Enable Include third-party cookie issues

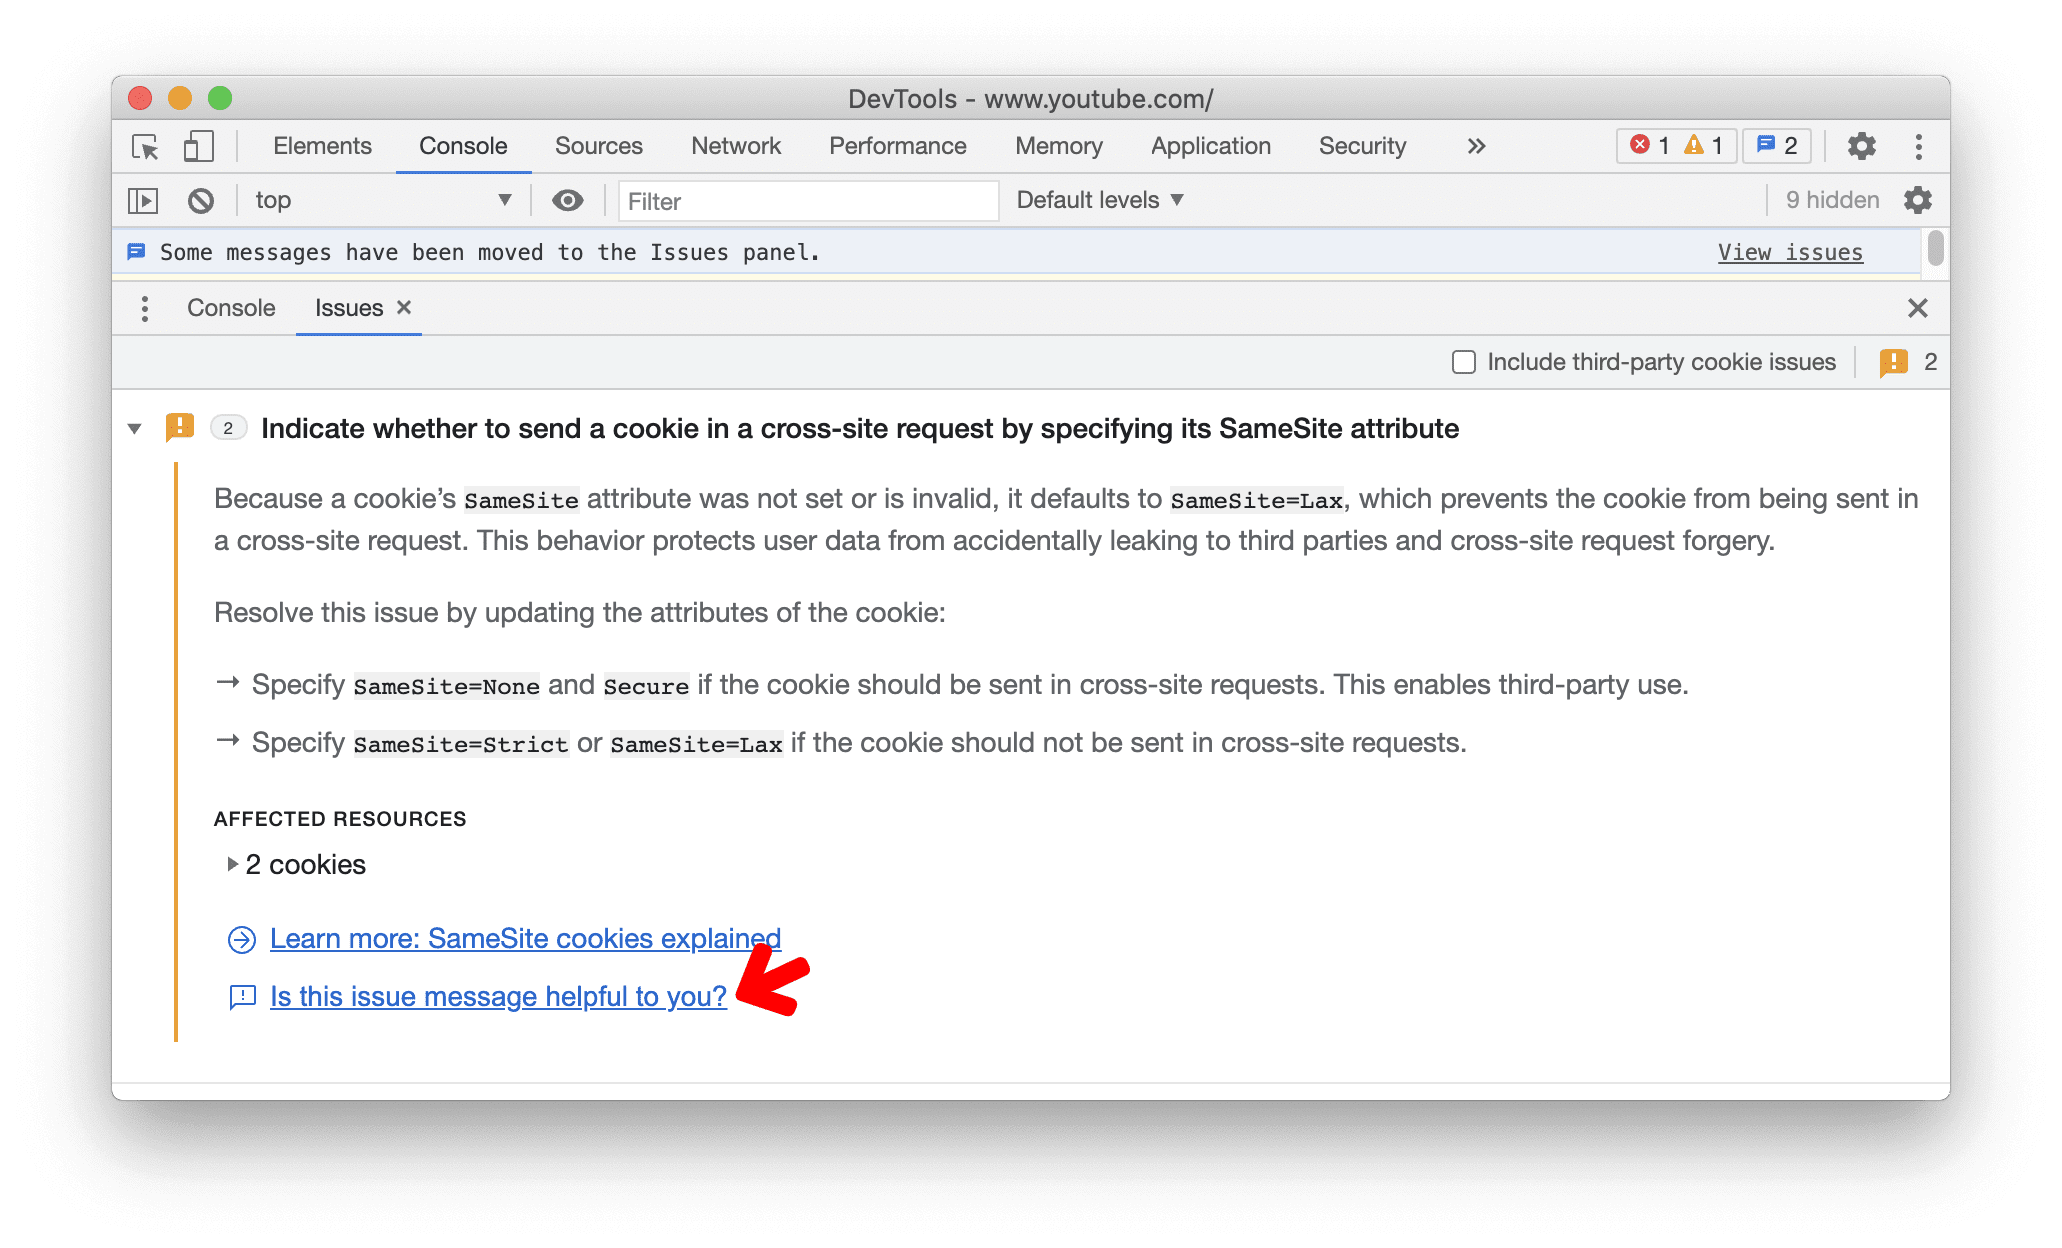1468,361
